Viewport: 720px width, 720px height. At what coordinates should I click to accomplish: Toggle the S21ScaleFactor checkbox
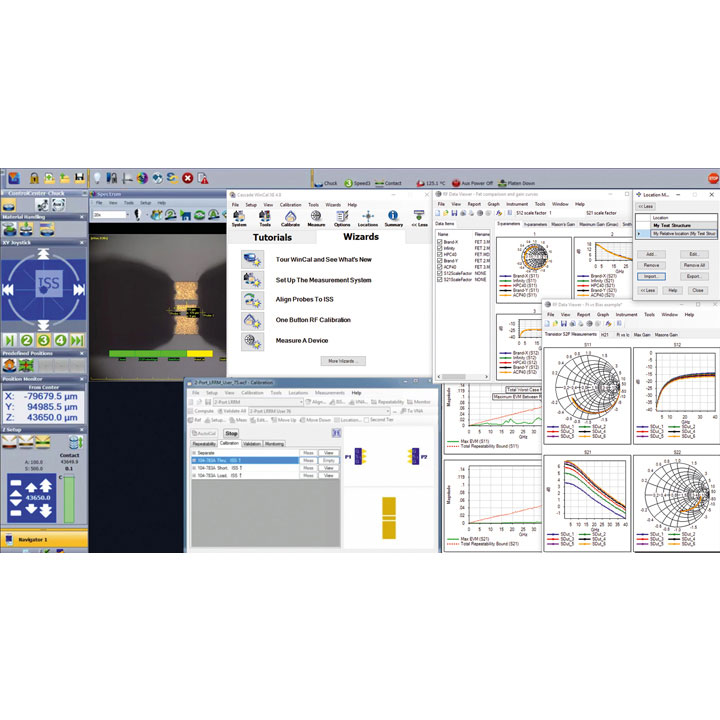(440, 279)
